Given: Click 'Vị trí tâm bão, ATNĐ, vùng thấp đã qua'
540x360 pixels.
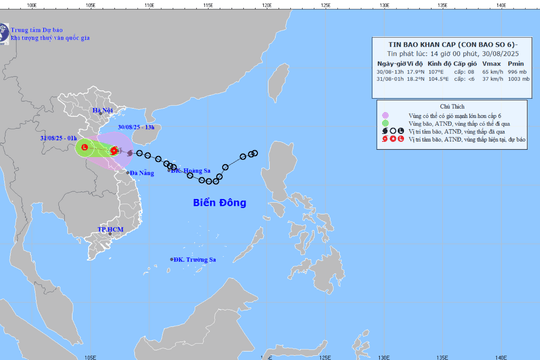Looking at the screenshot, I should tap(457, 132).
